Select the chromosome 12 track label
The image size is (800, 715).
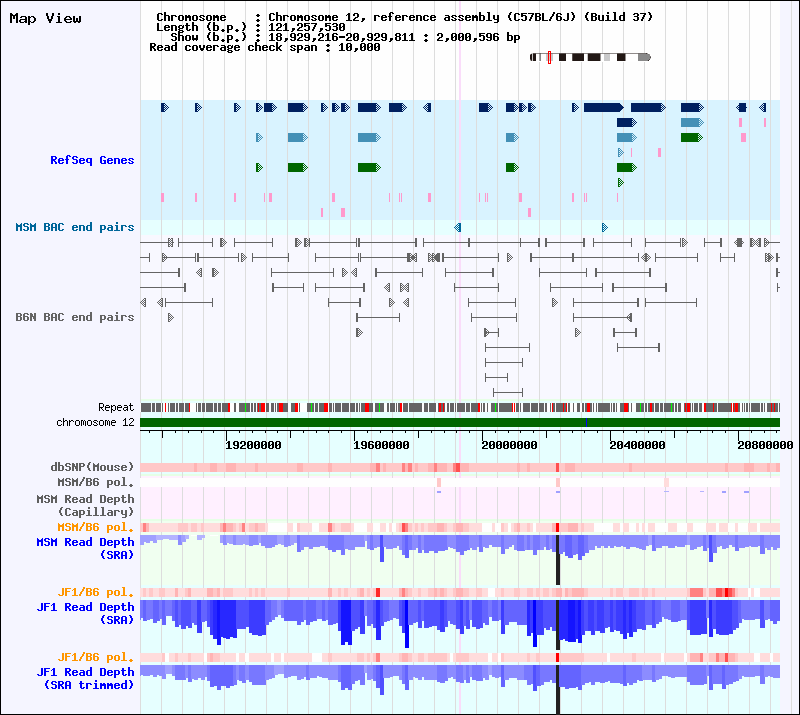click(x=95, y=422)
